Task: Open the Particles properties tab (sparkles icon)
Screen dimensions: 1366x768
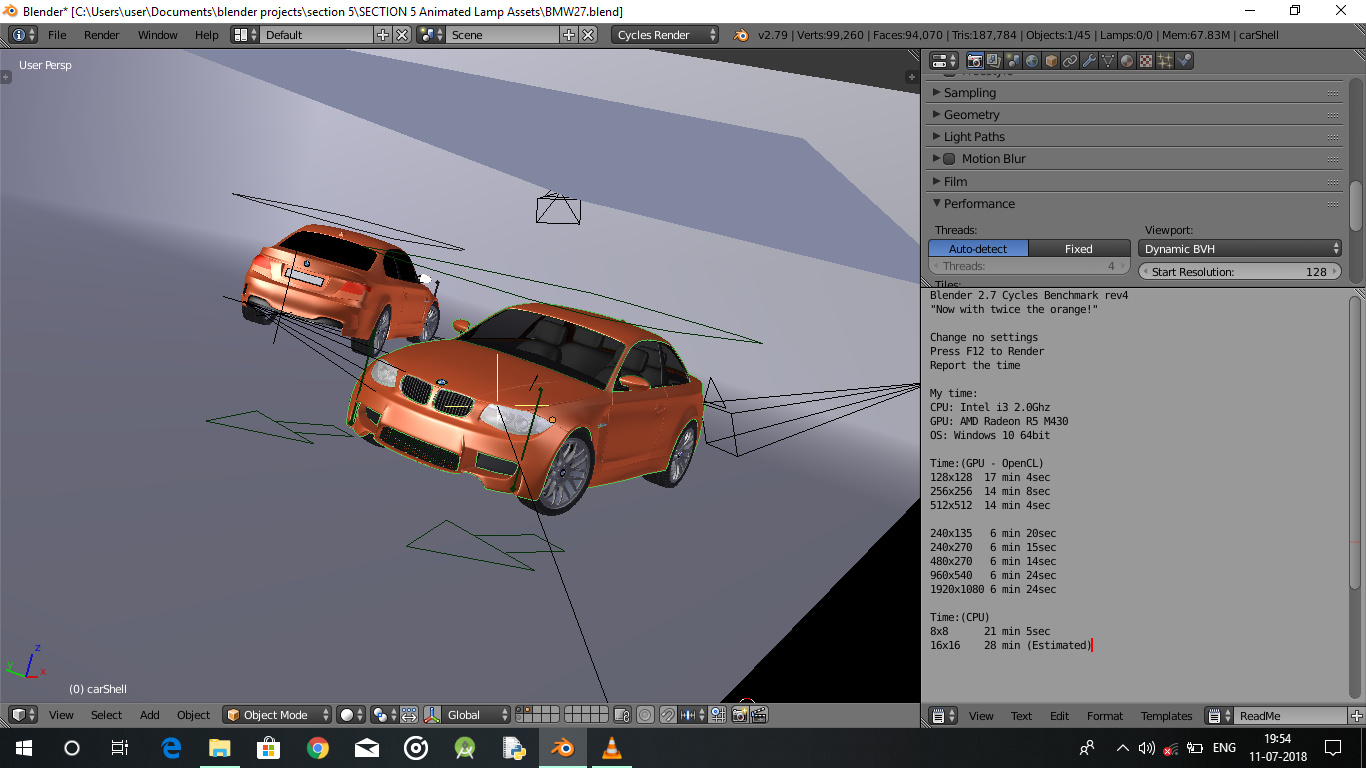Action: pyautogui.click(x=1165, y=61)
